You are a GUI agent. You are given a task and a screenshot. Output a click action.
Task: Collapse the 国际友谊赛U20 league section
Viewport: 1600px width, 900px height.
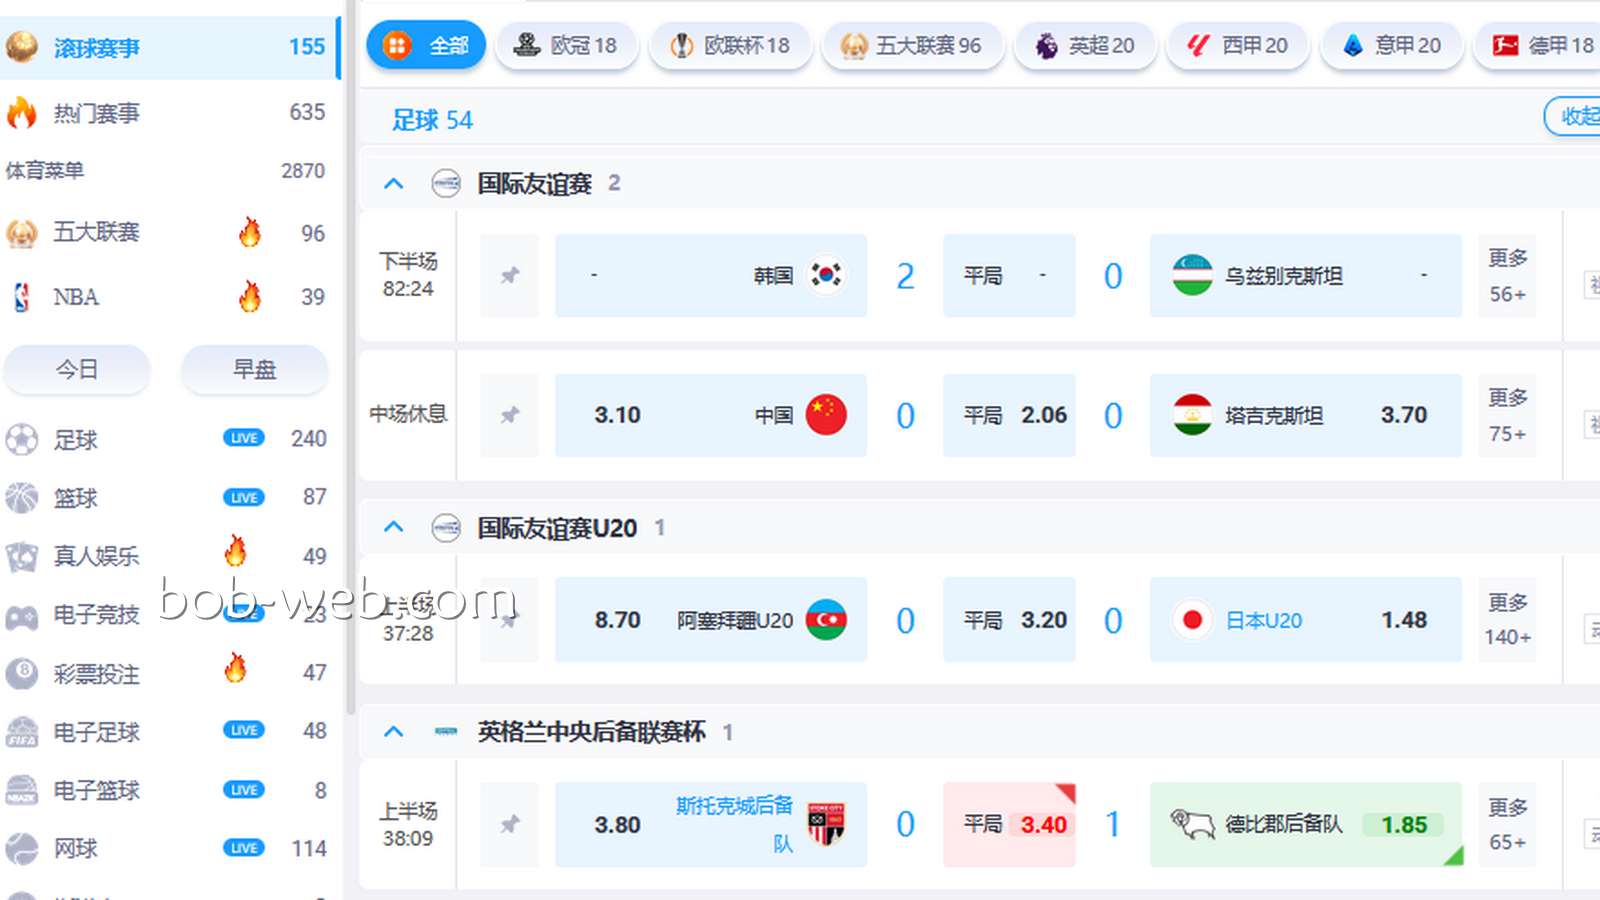(394, 527)
